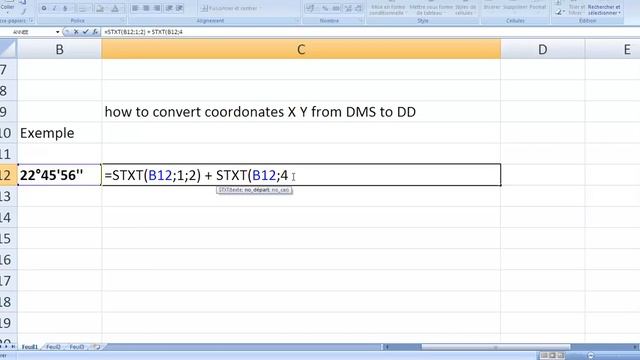Click the percent style icon
This screenshot has width=640, height=360.
click(x=325, y=8)
